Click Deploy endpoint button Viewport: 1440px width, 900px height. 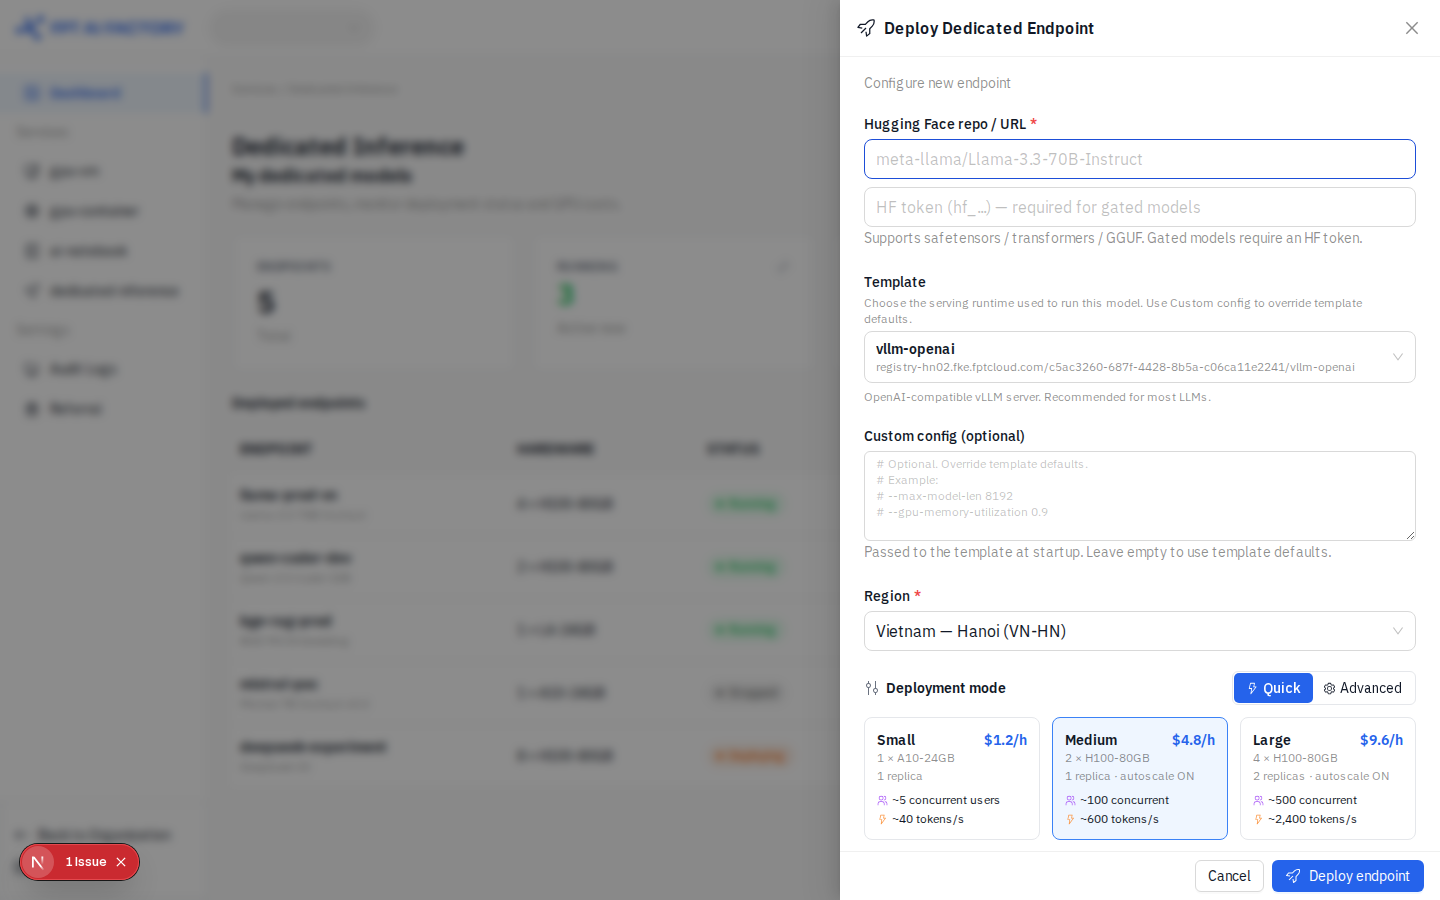click(x=1348, y=876)
